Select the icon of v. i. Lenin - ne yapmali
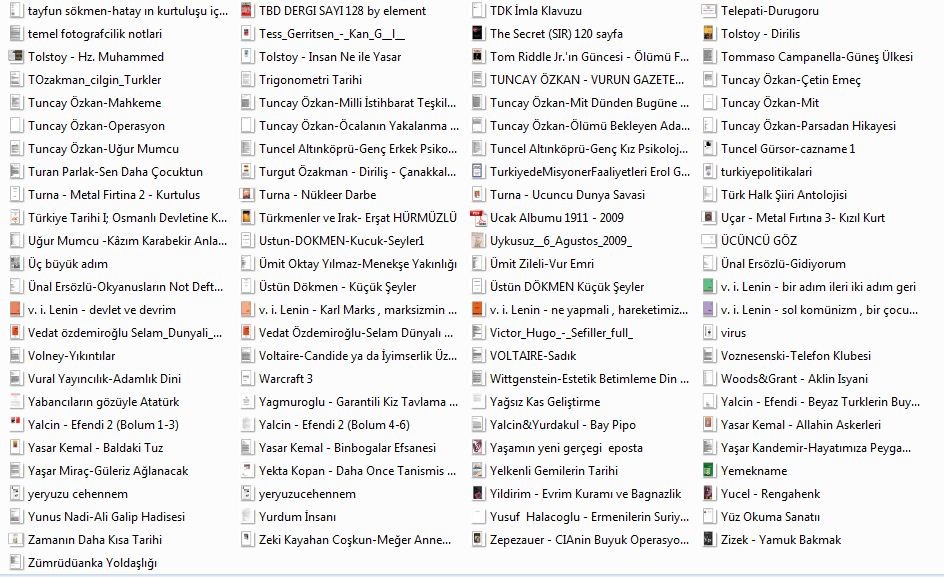 478,310
